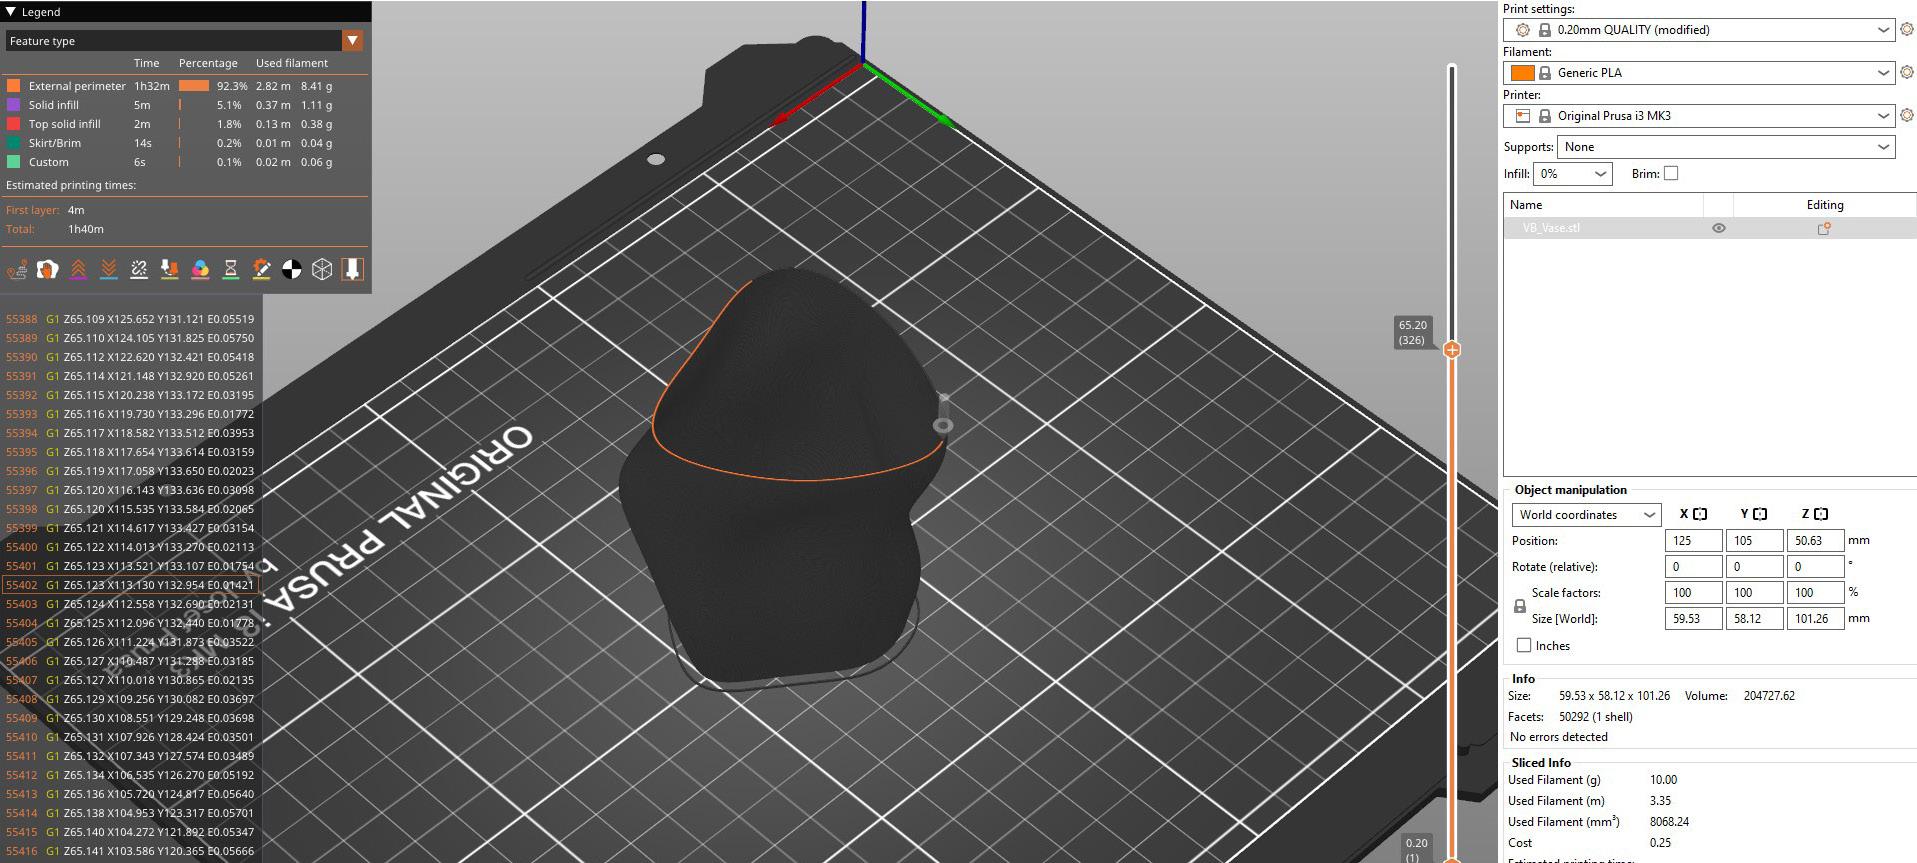
Task: Select G-code line 55416
Action: click(x=131, y=851)
